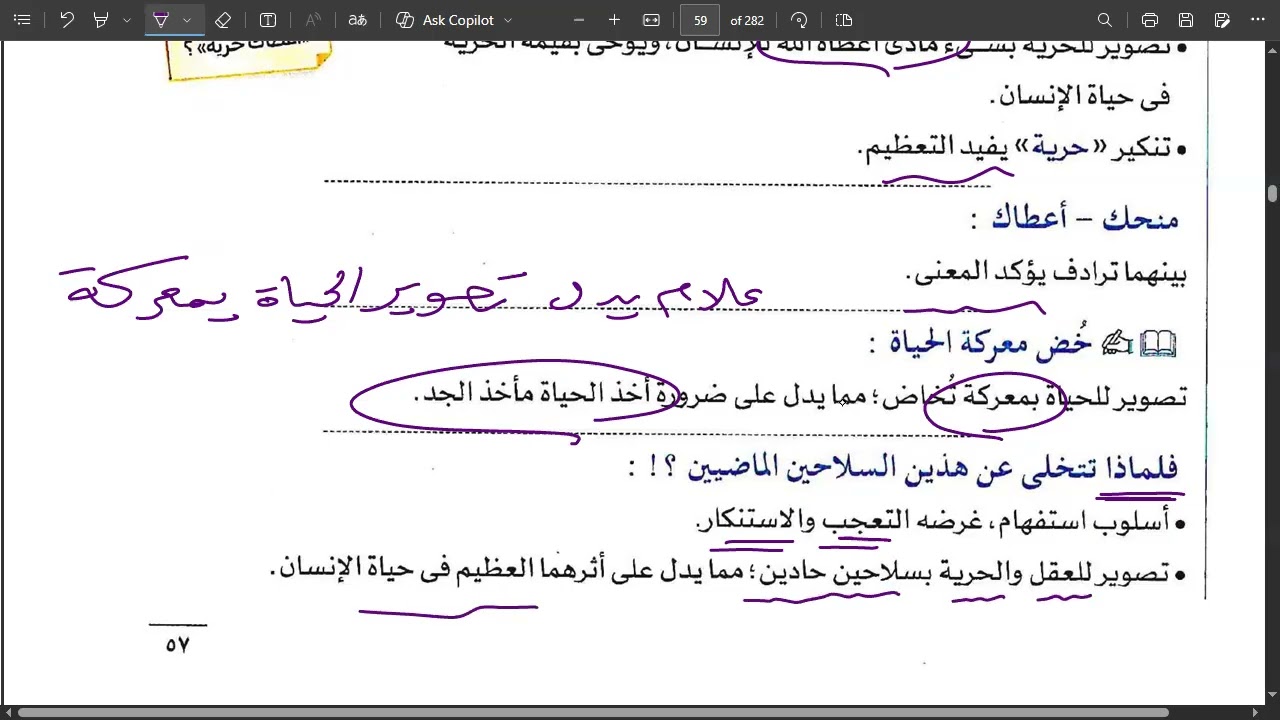Open the table of contents panel
Image resolution: width=1280 pixels, height=720 pixels.
tap(22, 20)
